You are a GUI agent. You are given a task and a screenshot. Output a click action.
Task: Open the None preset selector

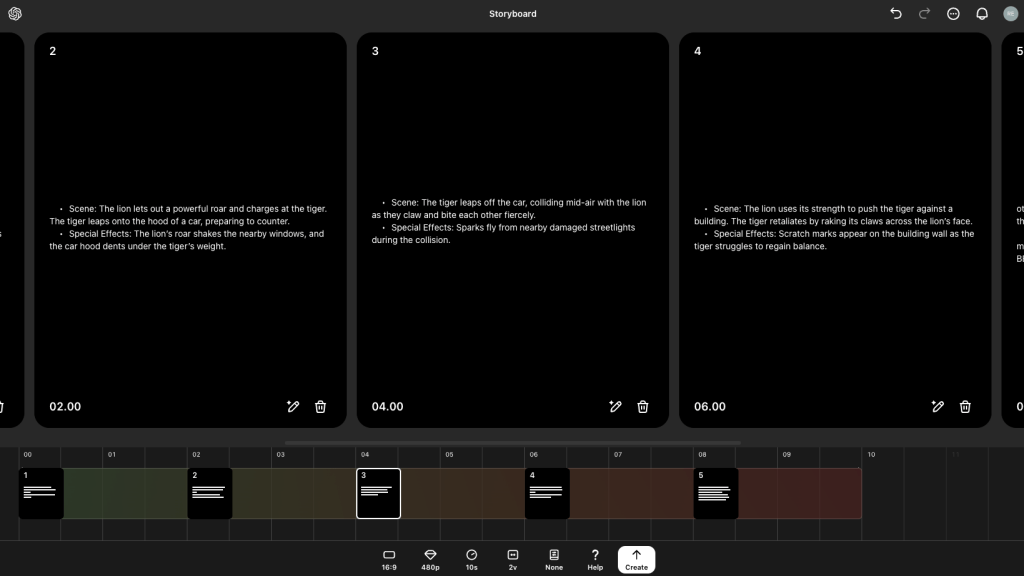554,560
